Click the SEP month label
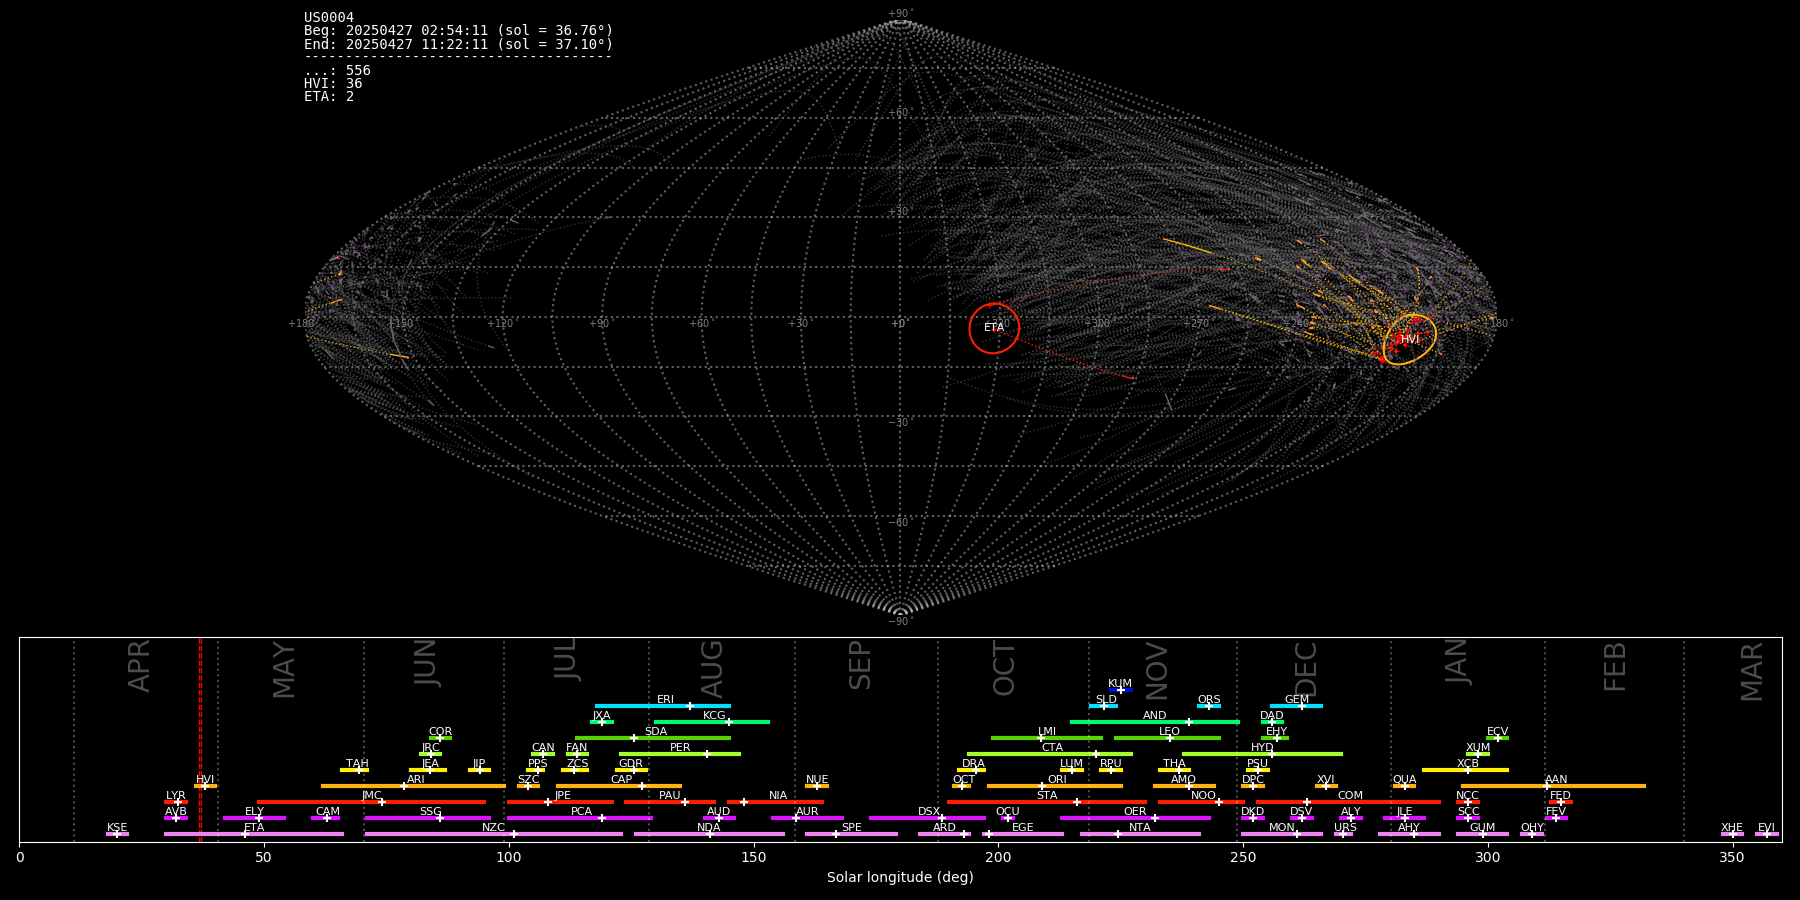This screenshot has width=1800, height=900. click(860, 665)
